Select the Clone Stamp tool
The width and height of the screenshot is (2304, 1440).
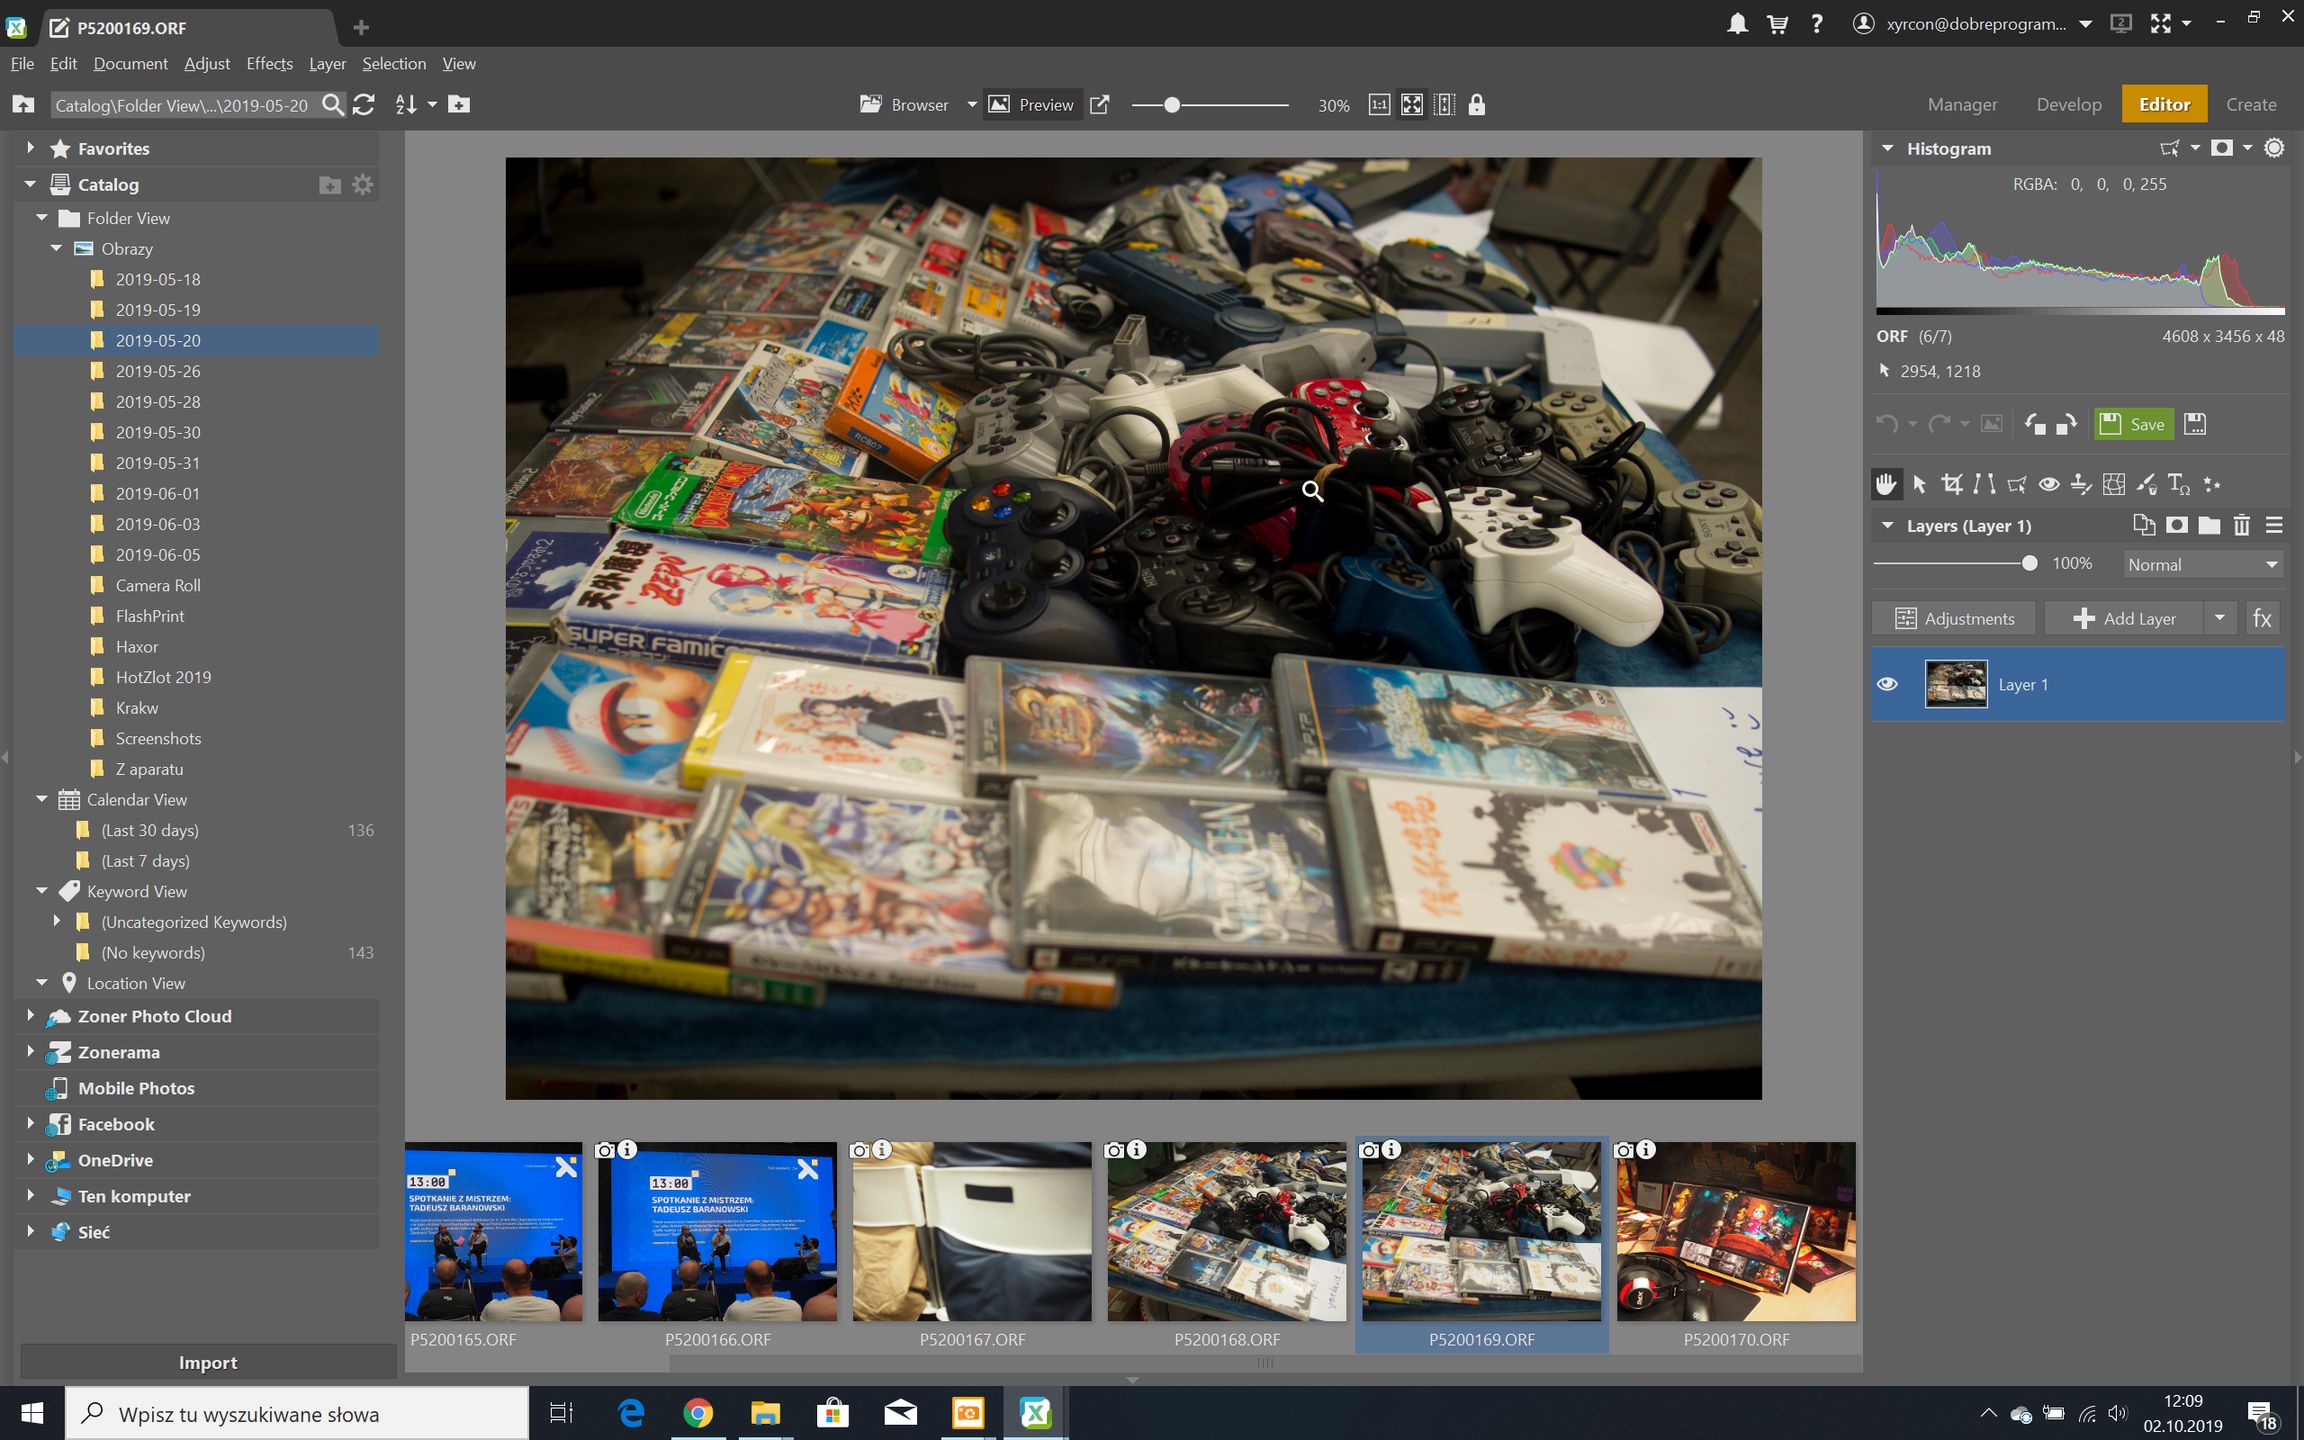[x=2081, y=484]
